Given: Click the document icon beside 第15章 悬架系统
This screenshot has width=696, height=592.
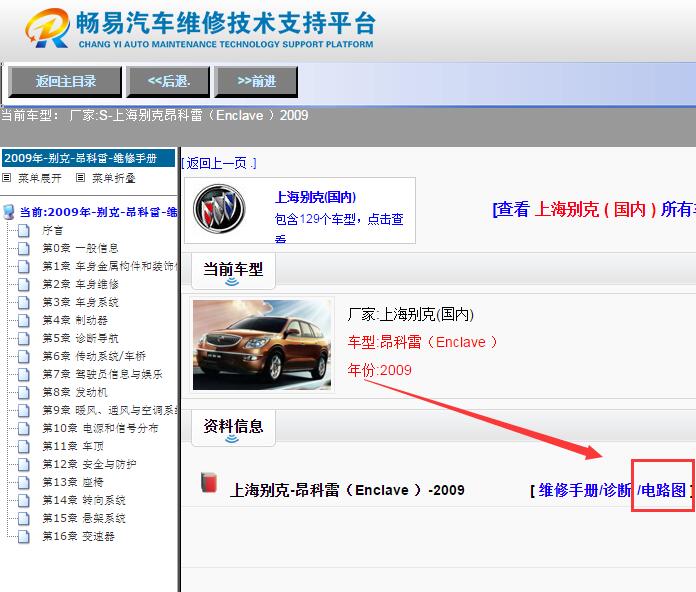Looking at the screenshot, I should (24, 518).
